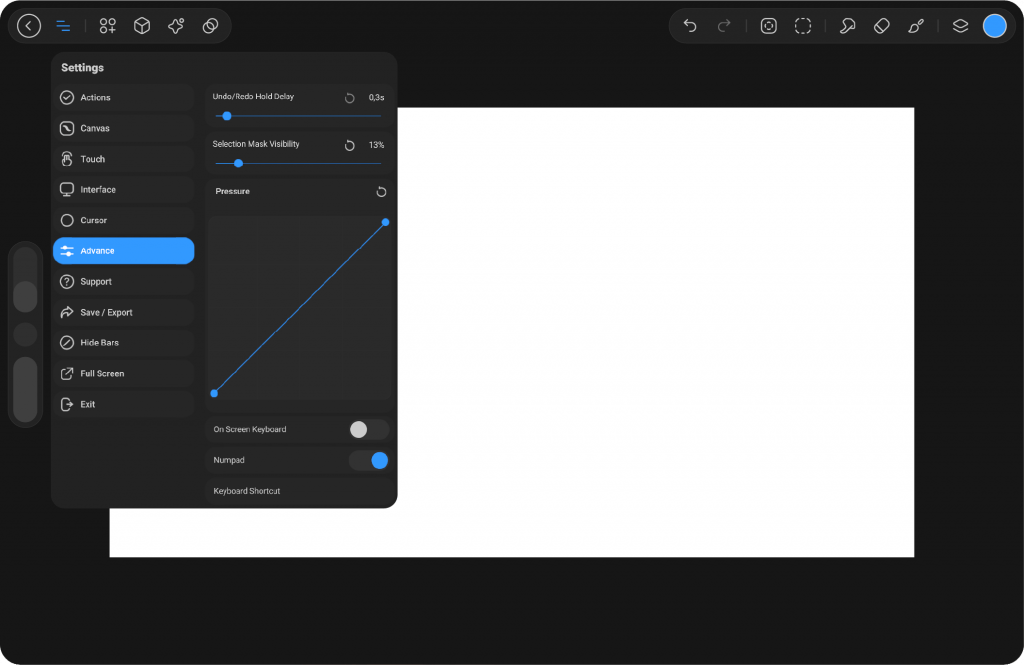Screen dimensions: 1024x665
Task: Click the Selection Mask Visibility slider
Action: (x=298, y=163)
